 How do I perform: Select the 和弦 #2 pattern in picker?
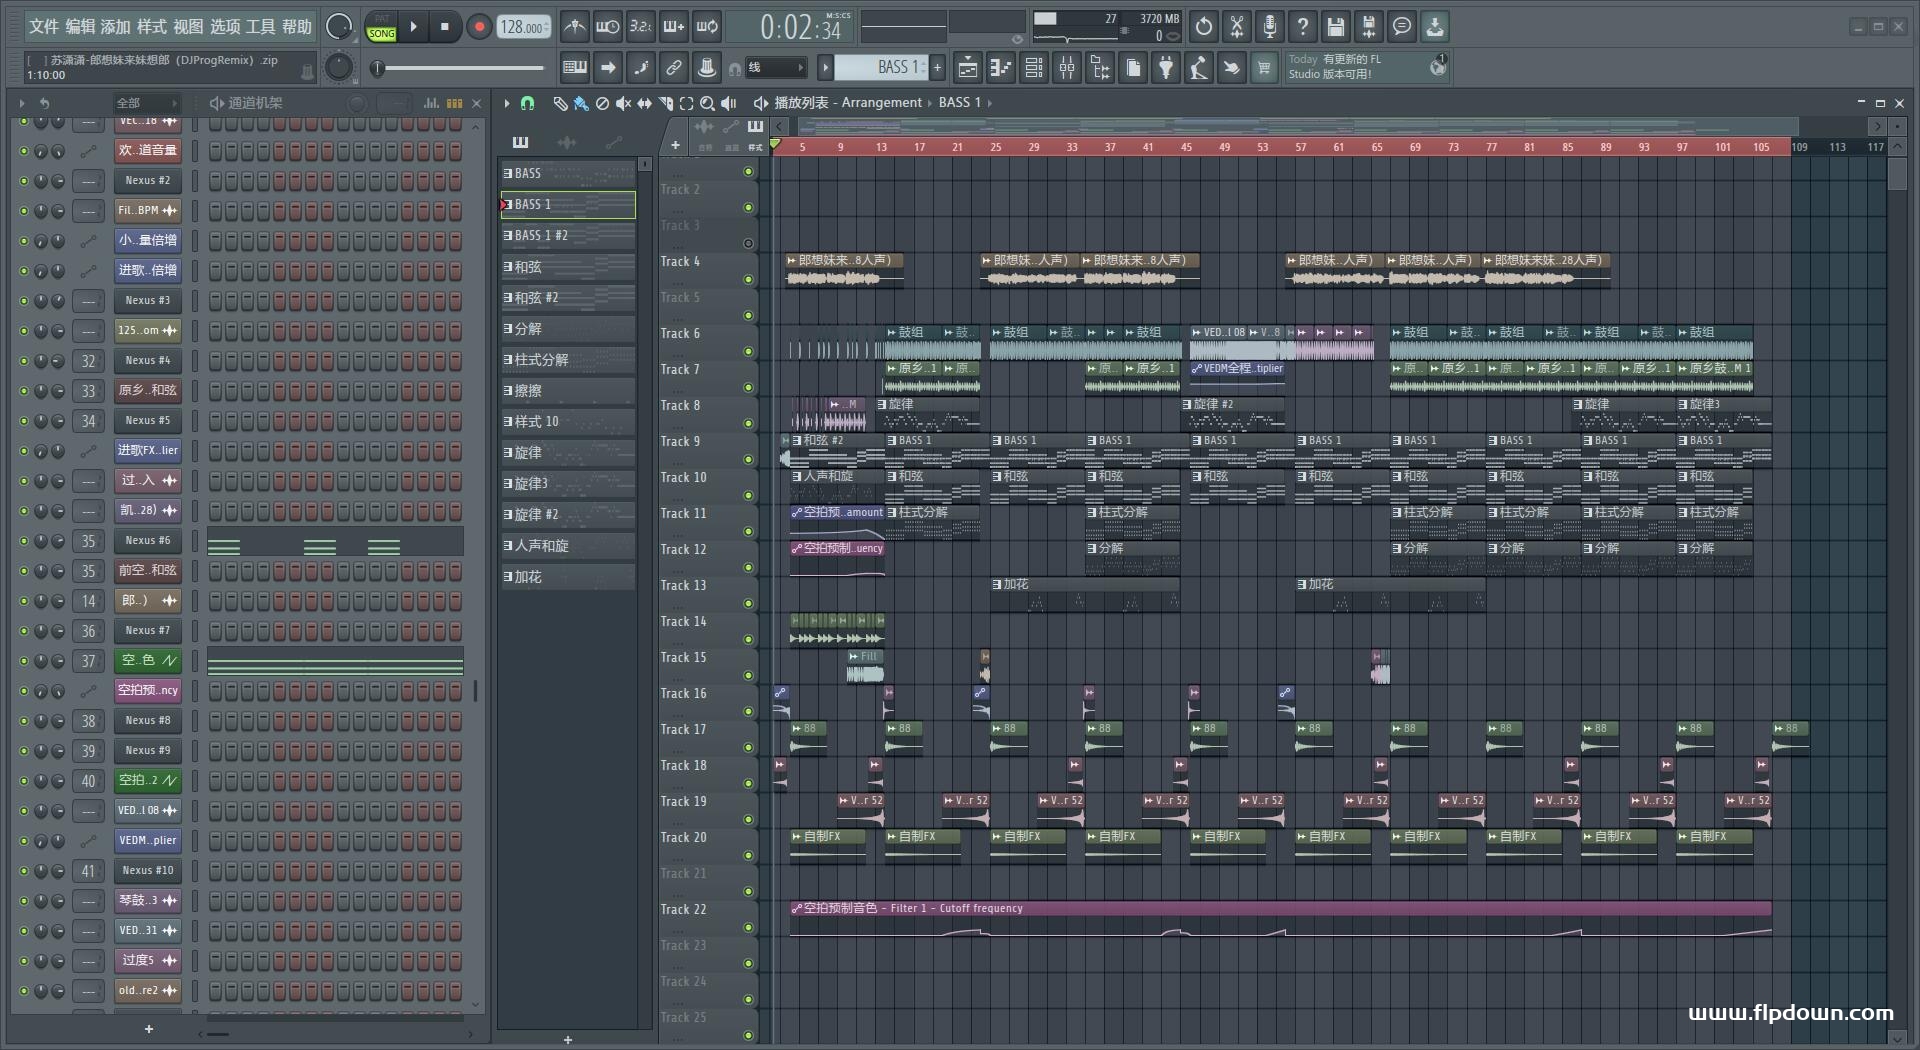pos(567,298)
